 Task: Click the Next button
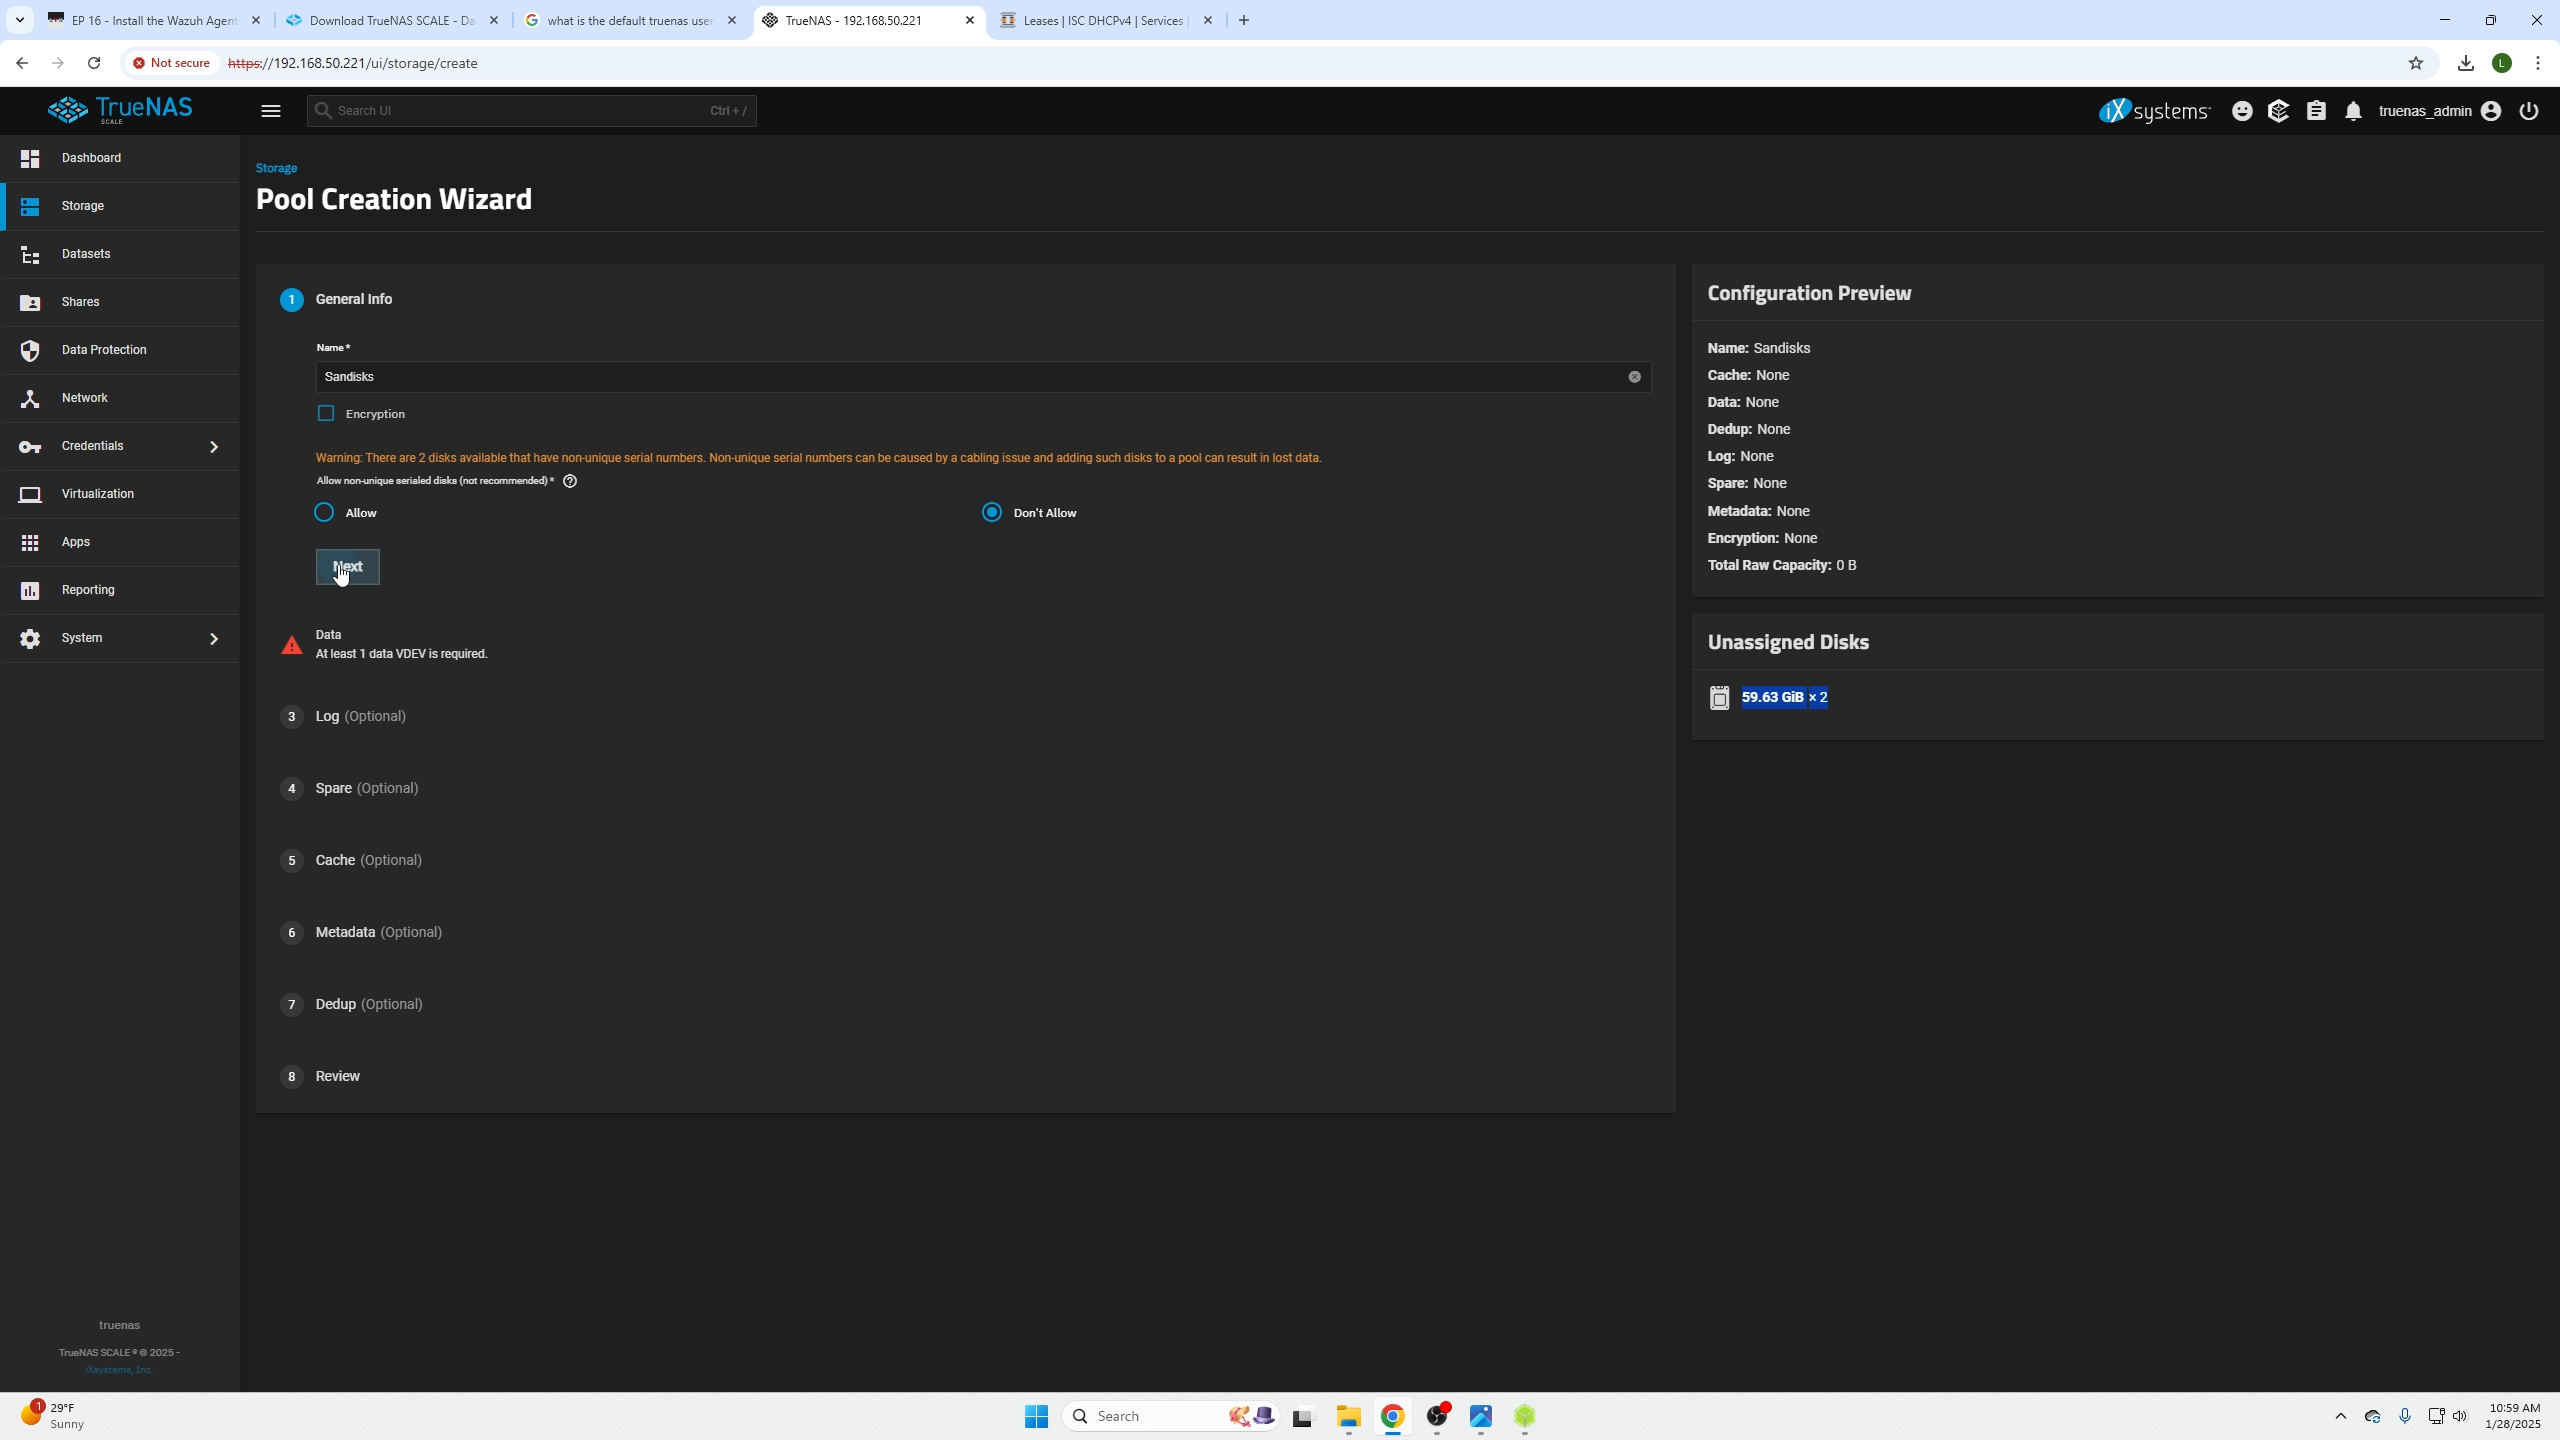[x=347, y=567]
